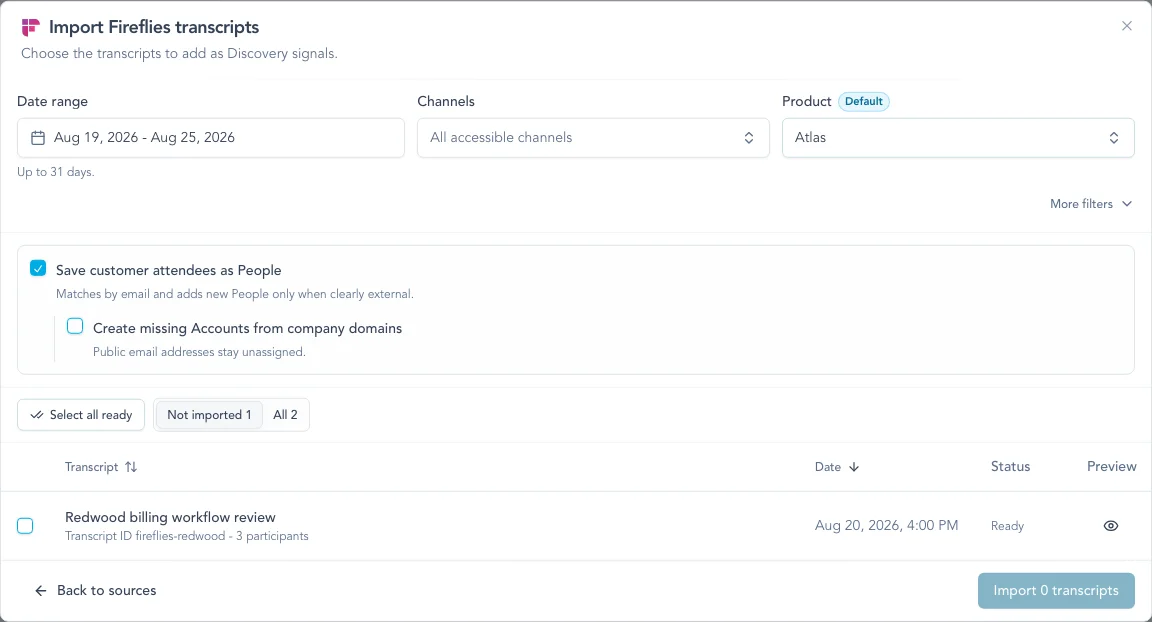Viewport: 1152px width, 622px height.
Task: Expand More filters
Action: click(1091, 204)
